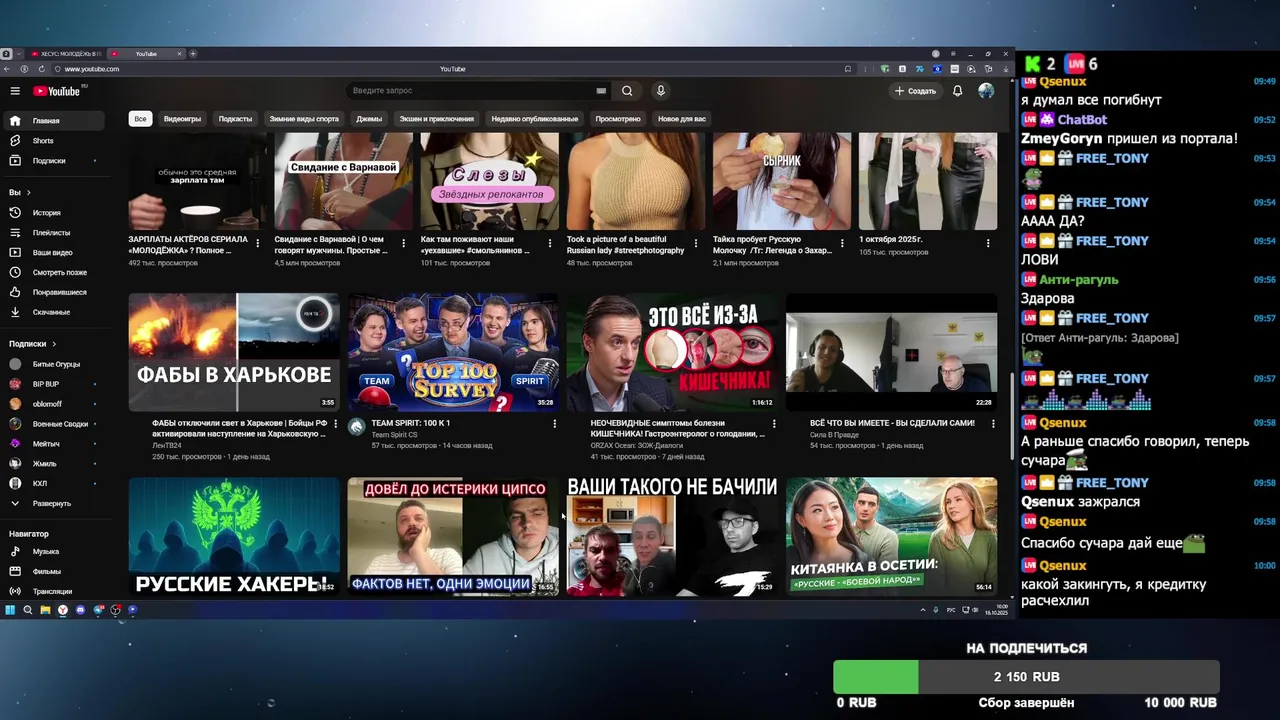
Task: Click the YouTube logo
Action: point(57,91)
